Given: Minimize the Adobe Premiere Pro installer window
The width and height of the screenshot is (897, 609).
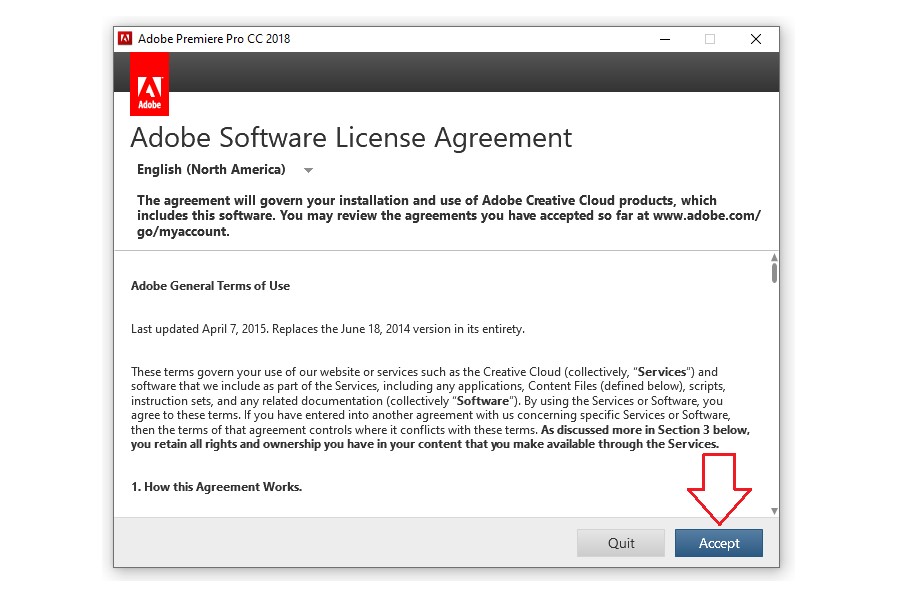Looking at the screenshot, I should [x=665, y=39].
